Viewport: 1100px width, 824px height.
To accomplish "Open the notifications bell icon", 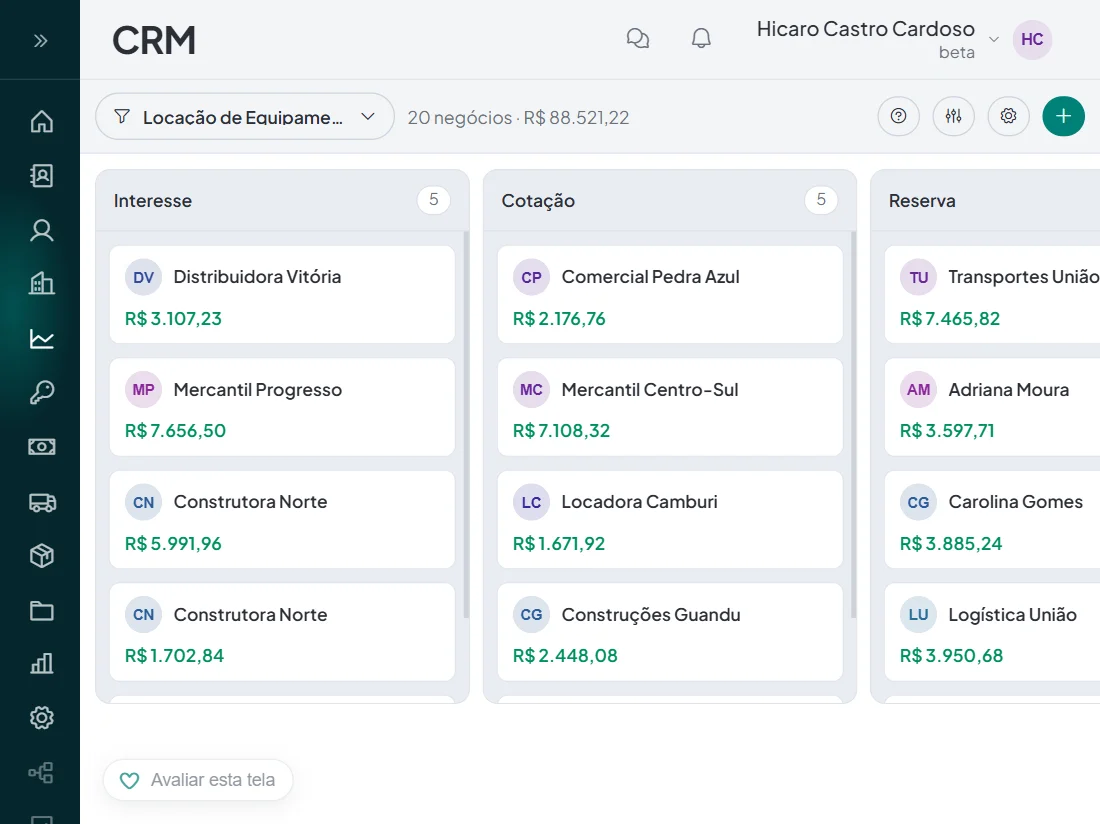I will (701, 39).
